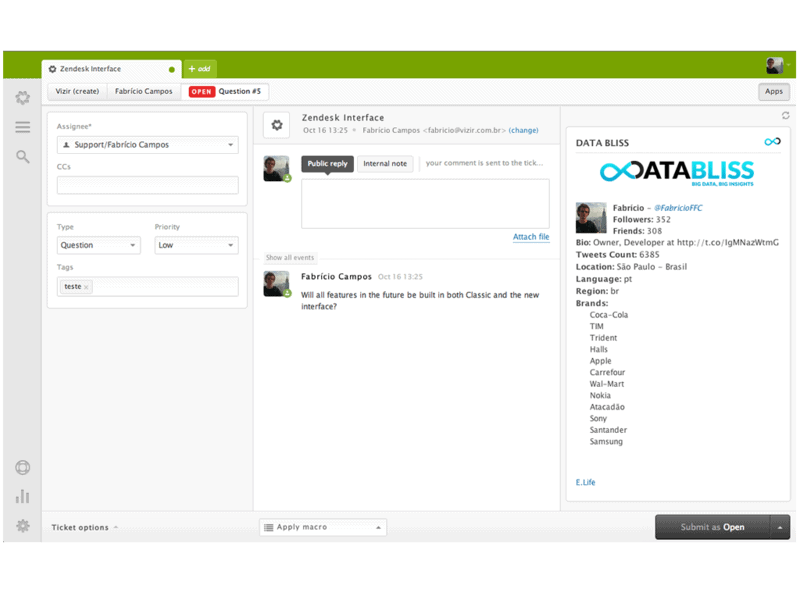The image size is (800, 600).
Task: Open the reporting bar chart icon
Action: point(22,496)
